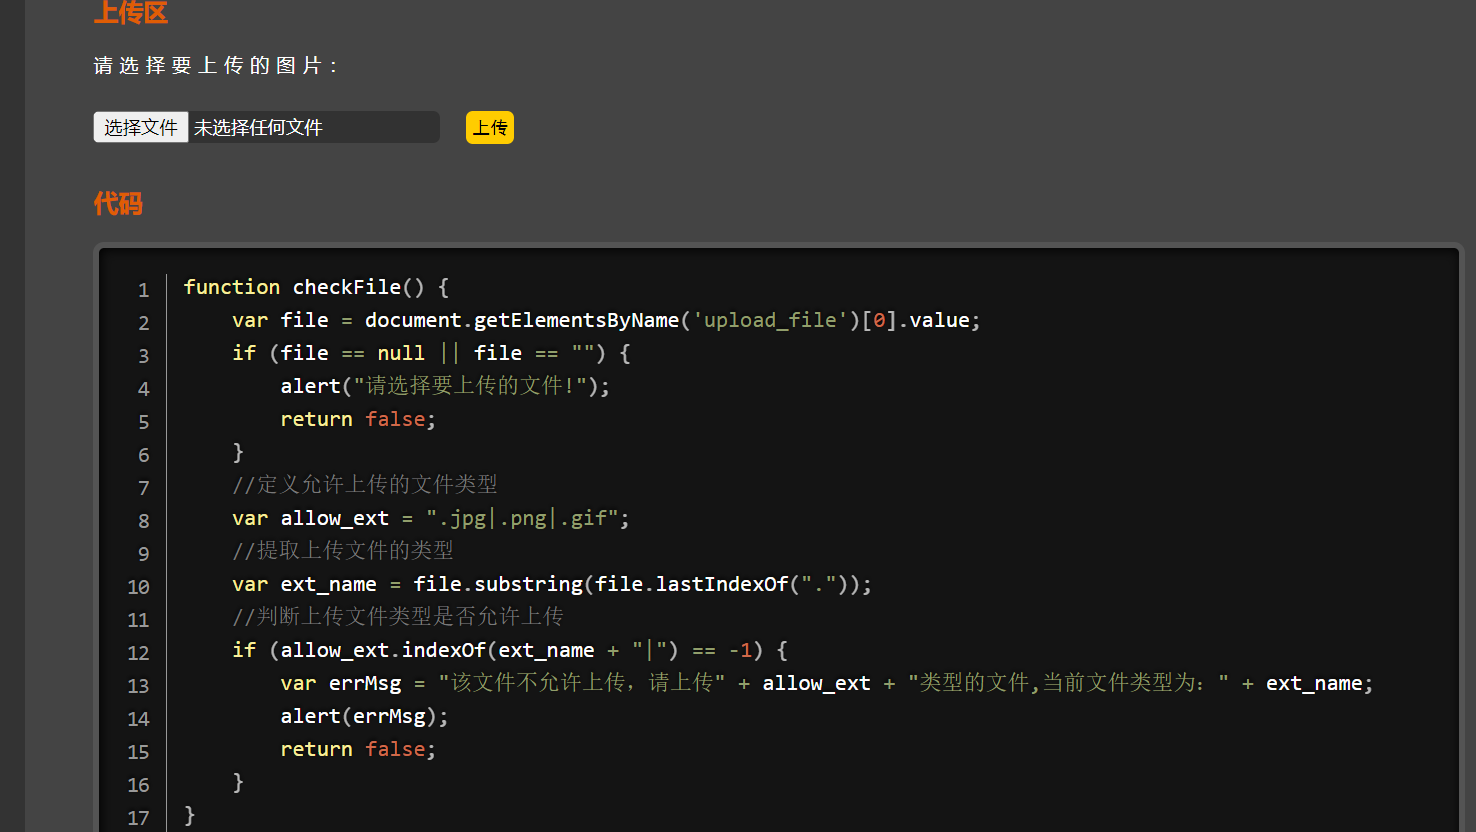The width and height of the screenshot is (1476, 832).
Task: Click the 选择文件 choose file button
Action: (141, 127)
